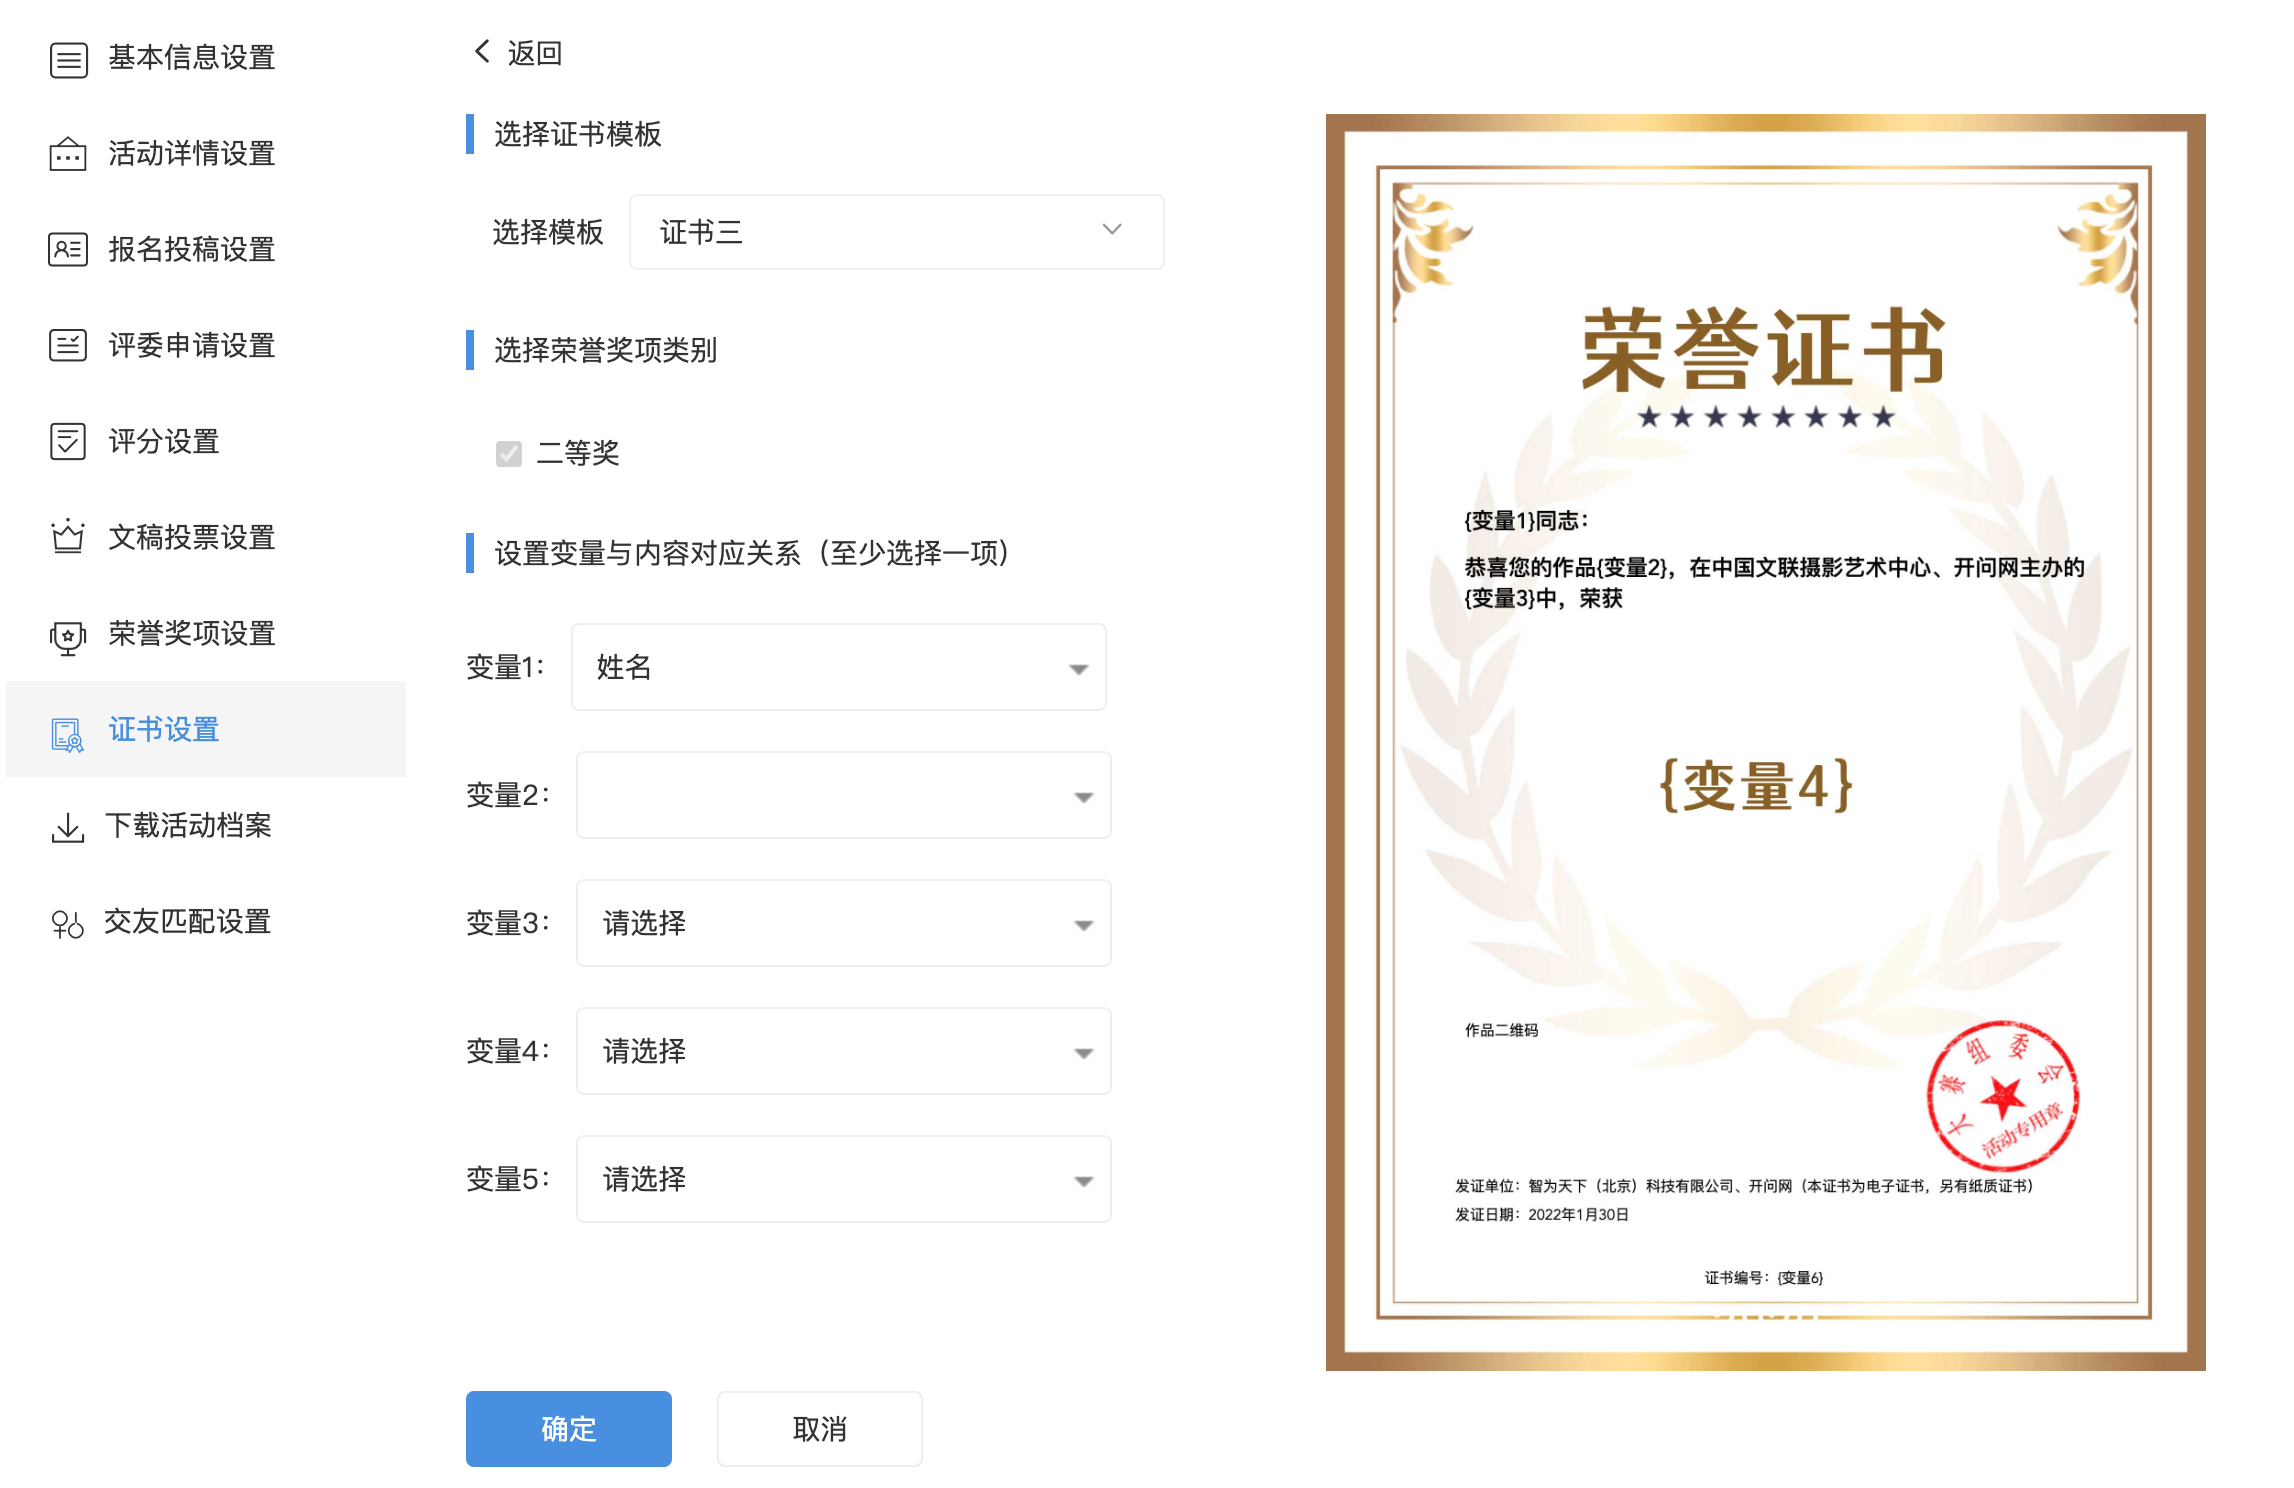Click the 荣誉奖项设置 trophy icon
This screenshot has width=2294, height=1488.
(68, 636)
